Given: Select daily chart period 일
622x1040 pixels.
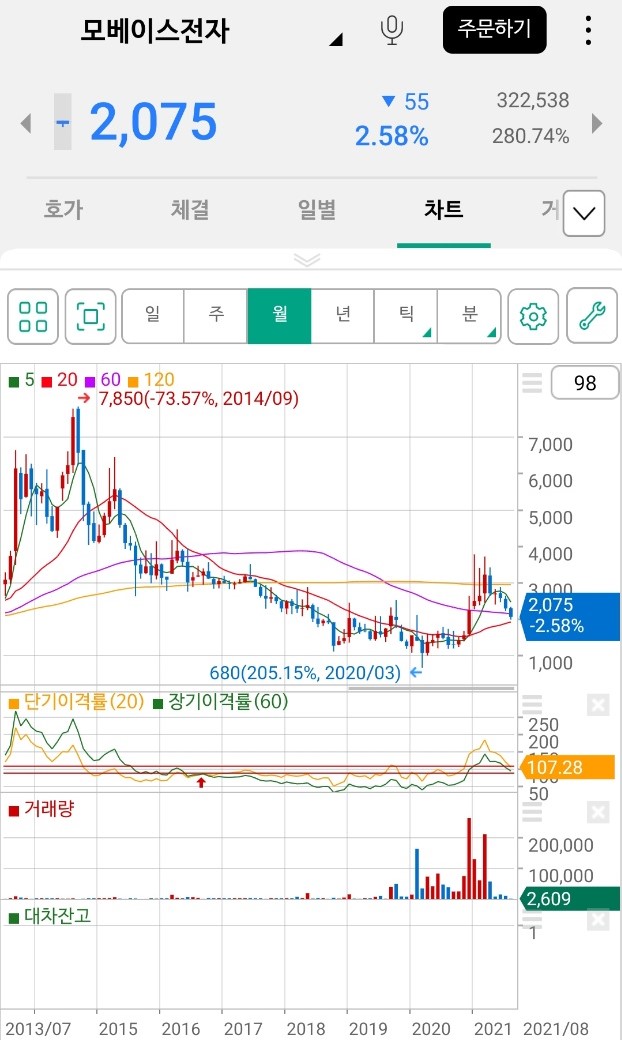Looking at the screenshot, I should (x=153, y=316).
